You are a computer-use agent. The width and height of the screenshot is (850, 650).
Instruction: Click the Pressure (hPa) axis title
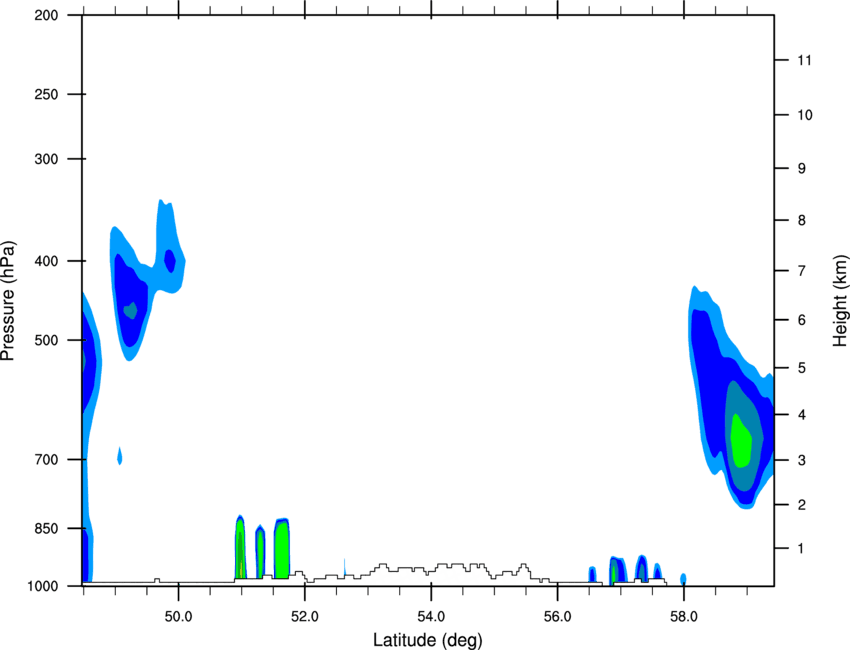point(8,301)
